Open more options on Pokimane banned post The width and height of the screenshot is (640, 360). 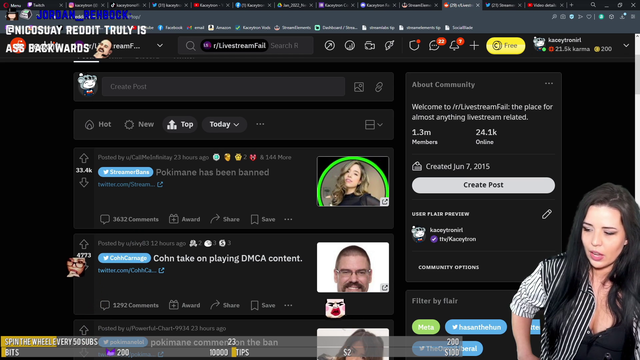tap(288, 219)
